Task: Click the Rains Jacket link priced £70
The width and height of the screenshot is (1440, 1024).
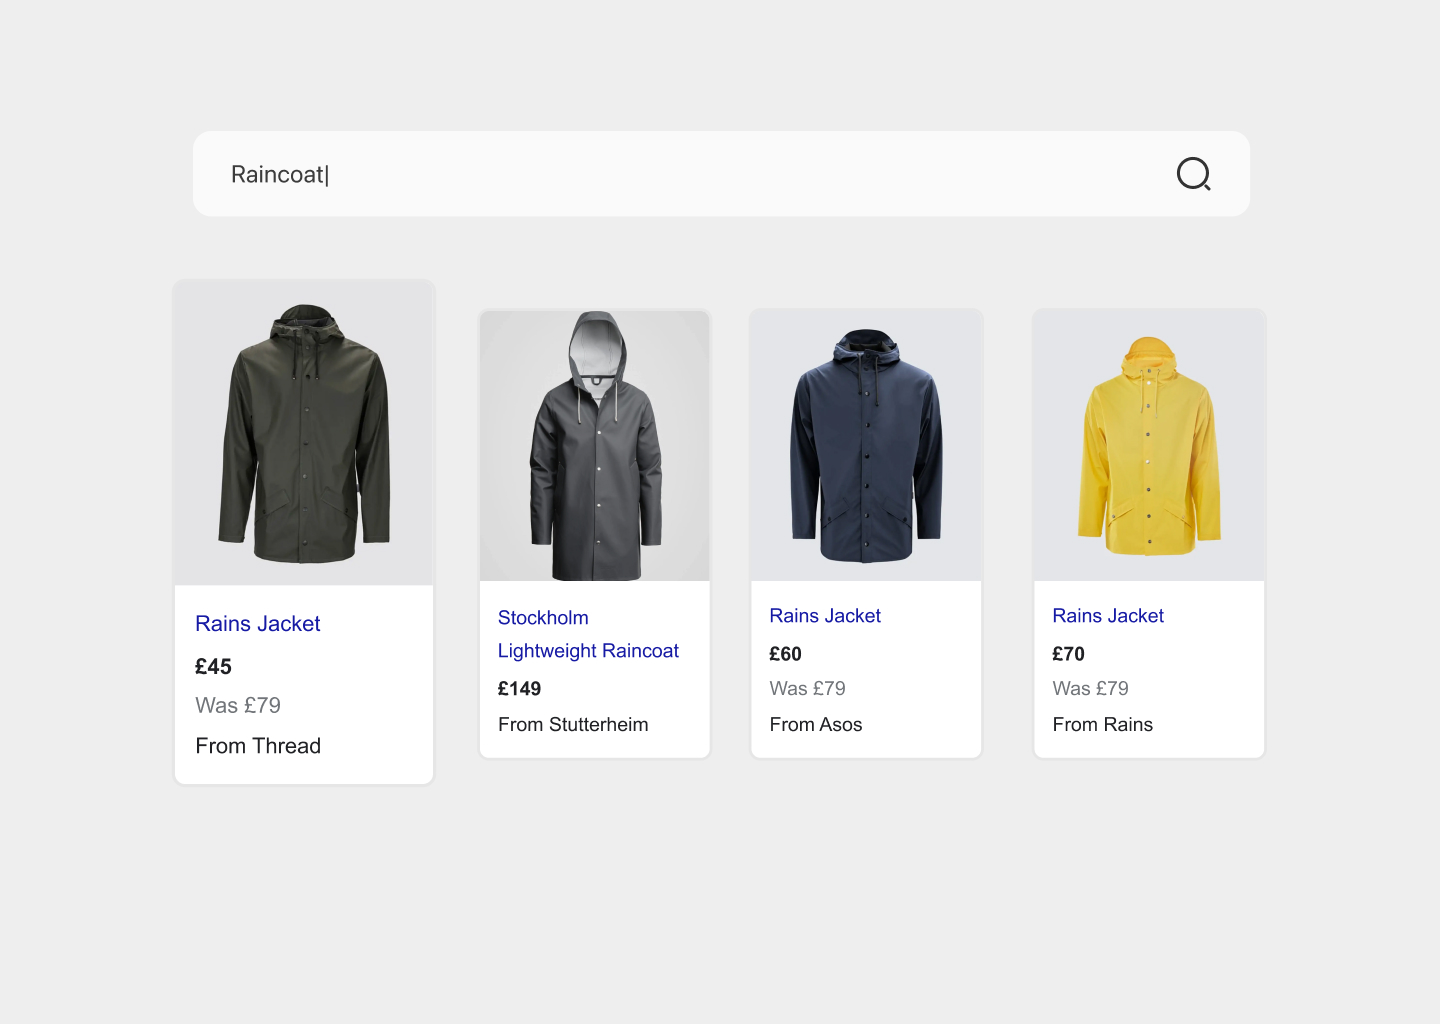Action: [x=1108, y=616]
